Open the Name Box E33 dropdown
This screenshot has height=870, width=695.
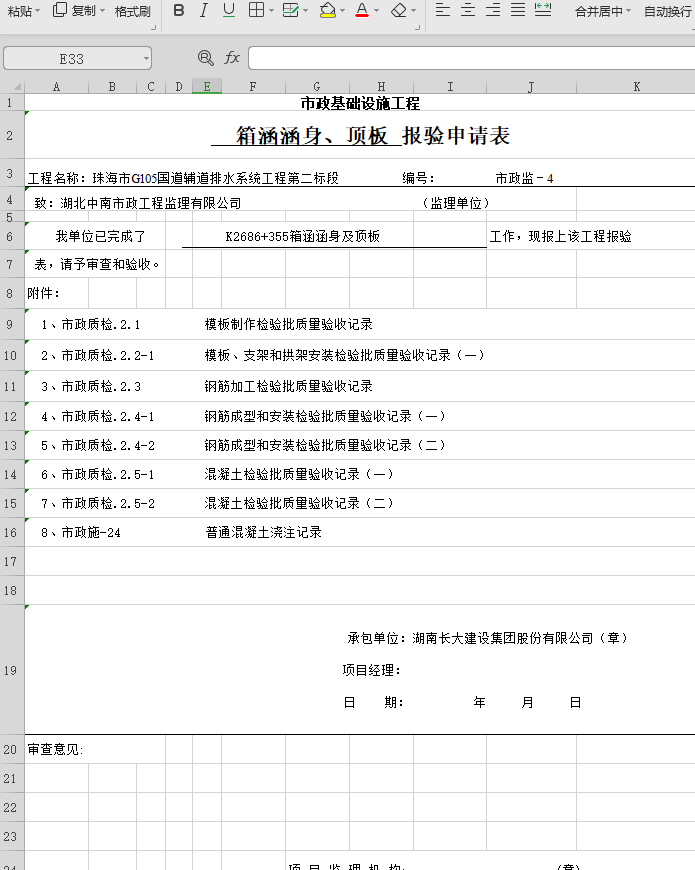coord(146,58)
